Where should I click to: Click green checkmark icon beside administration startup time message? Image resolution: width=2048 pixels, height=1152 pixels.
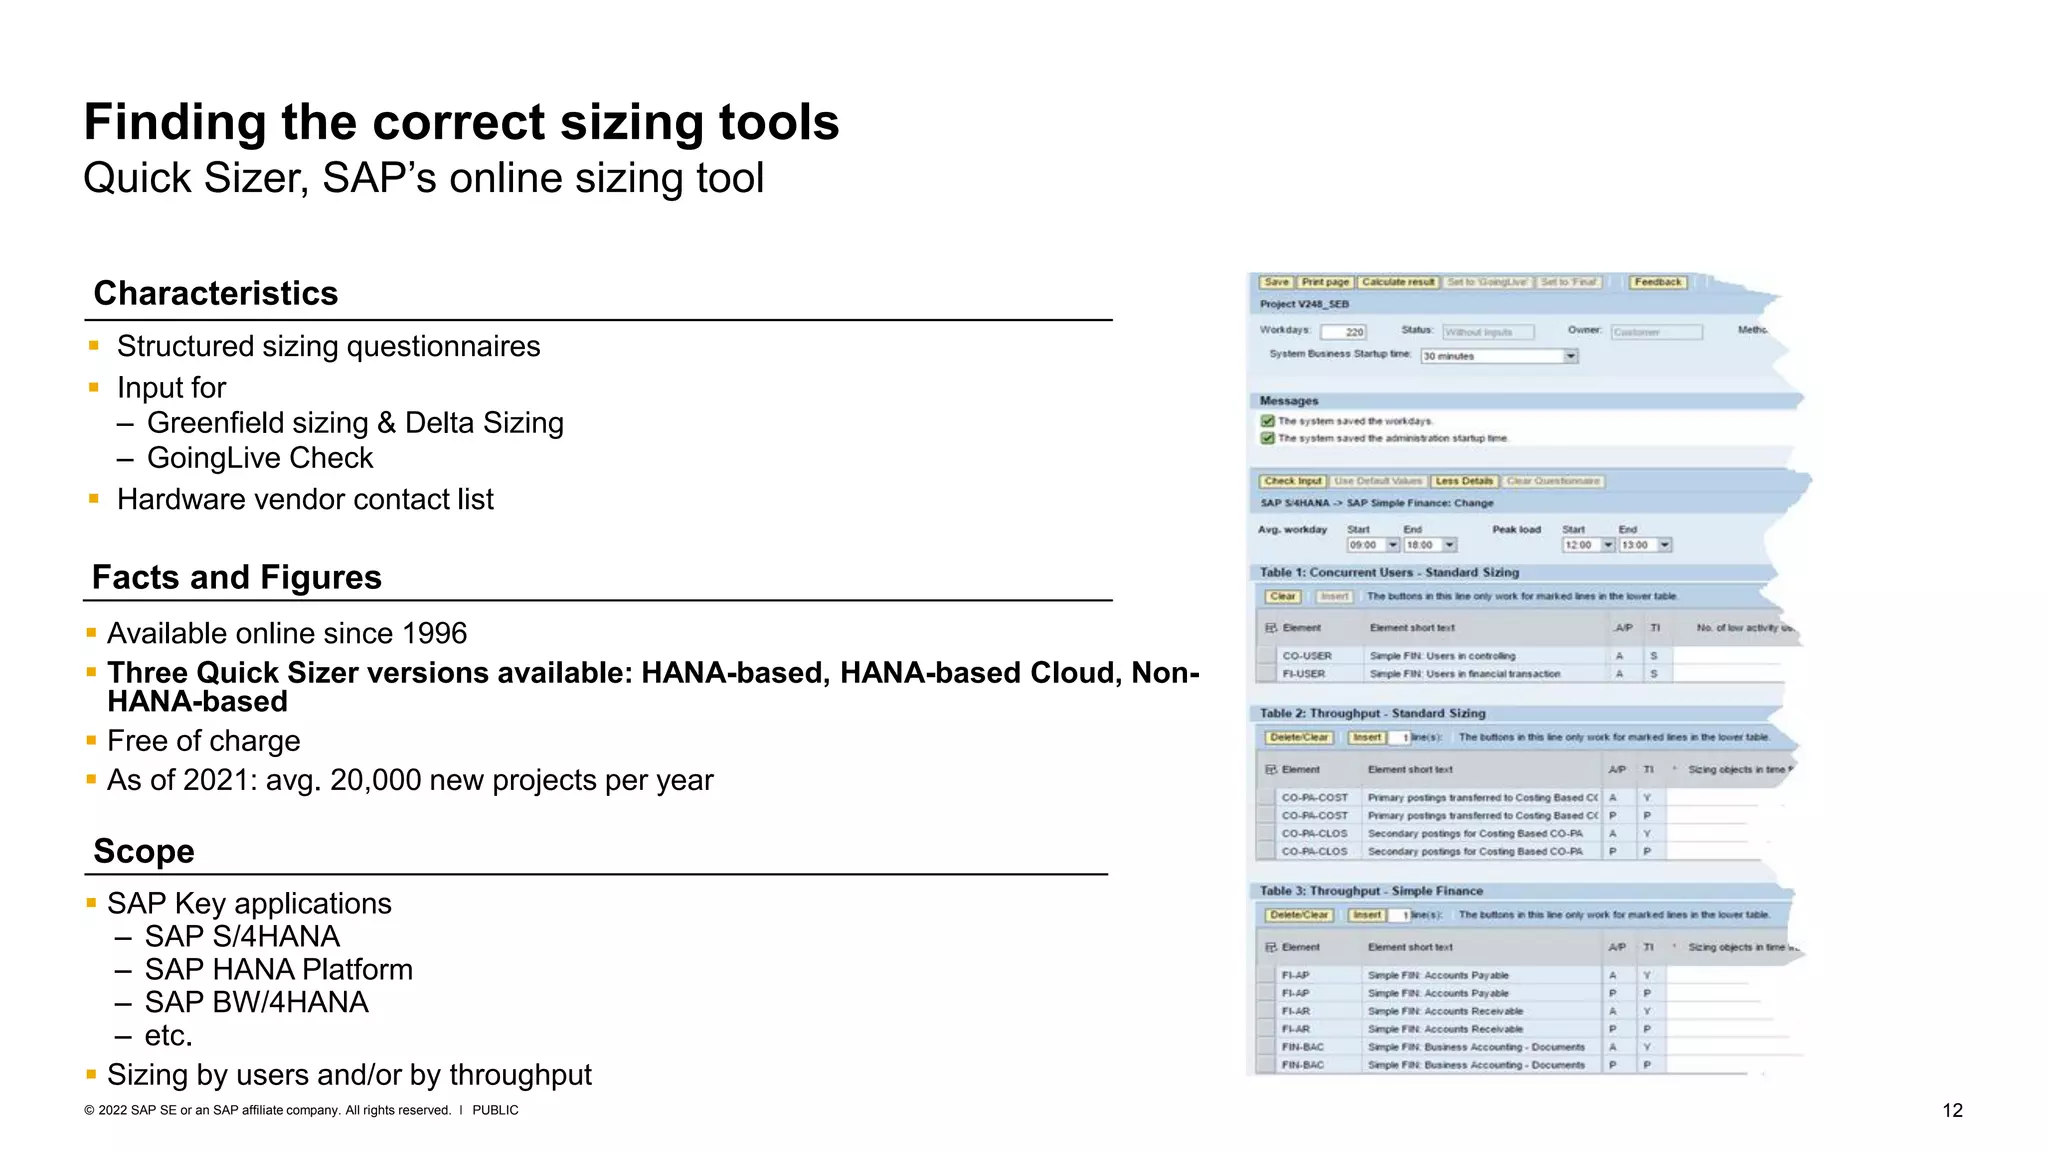(x=1267, y=438)
